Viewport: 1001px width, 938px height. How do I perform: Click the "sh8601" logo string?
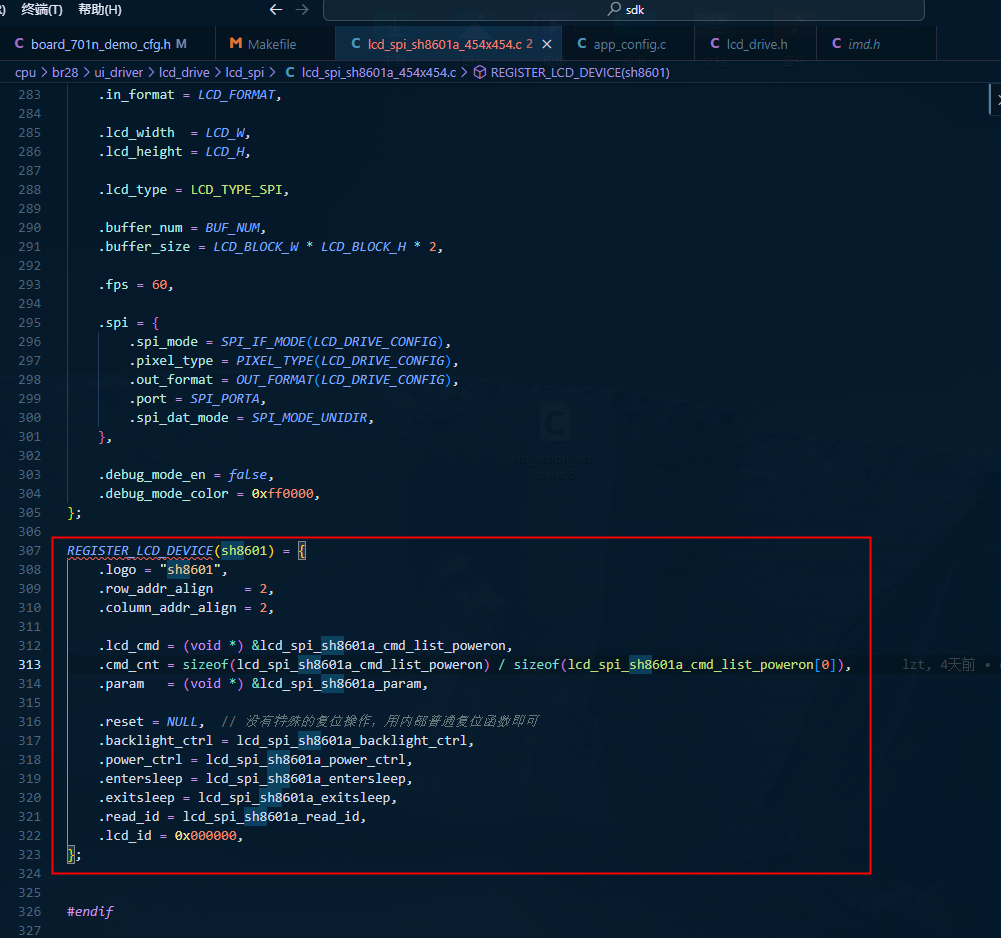[190, 570]
